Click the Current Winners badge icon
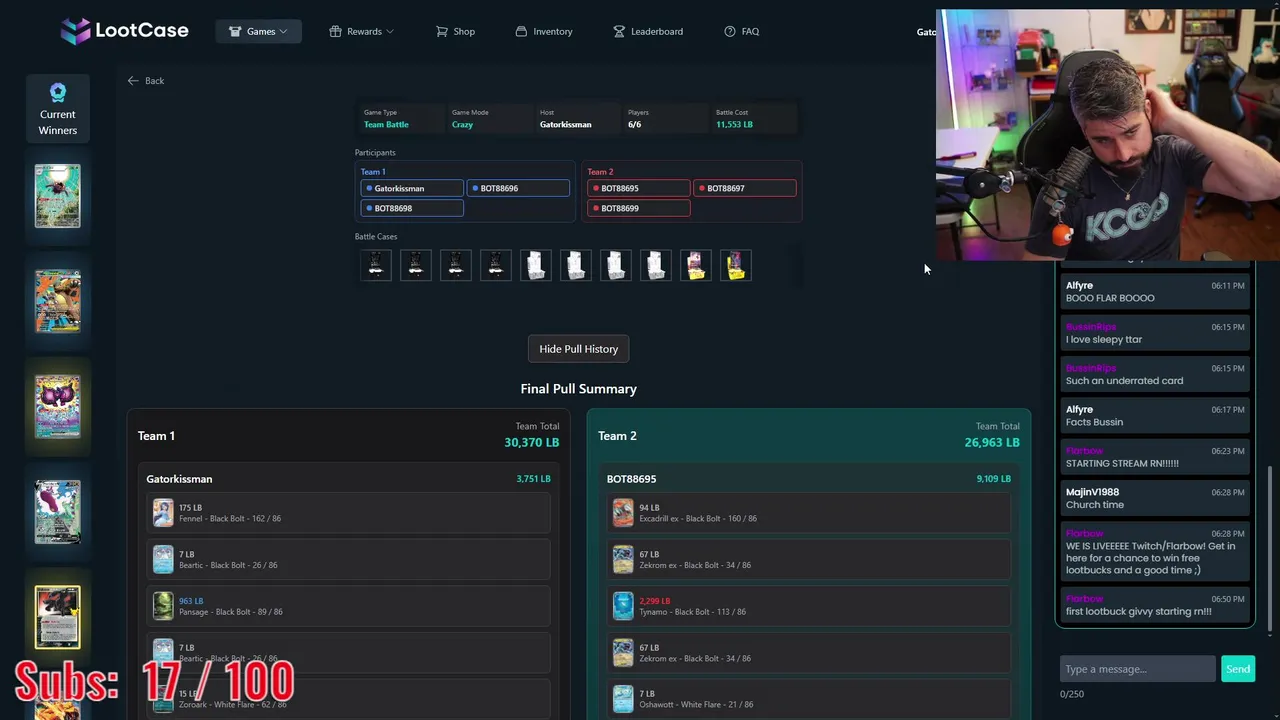The width and height of the screenshot is (1280, 720). click(x=58, y=93)
